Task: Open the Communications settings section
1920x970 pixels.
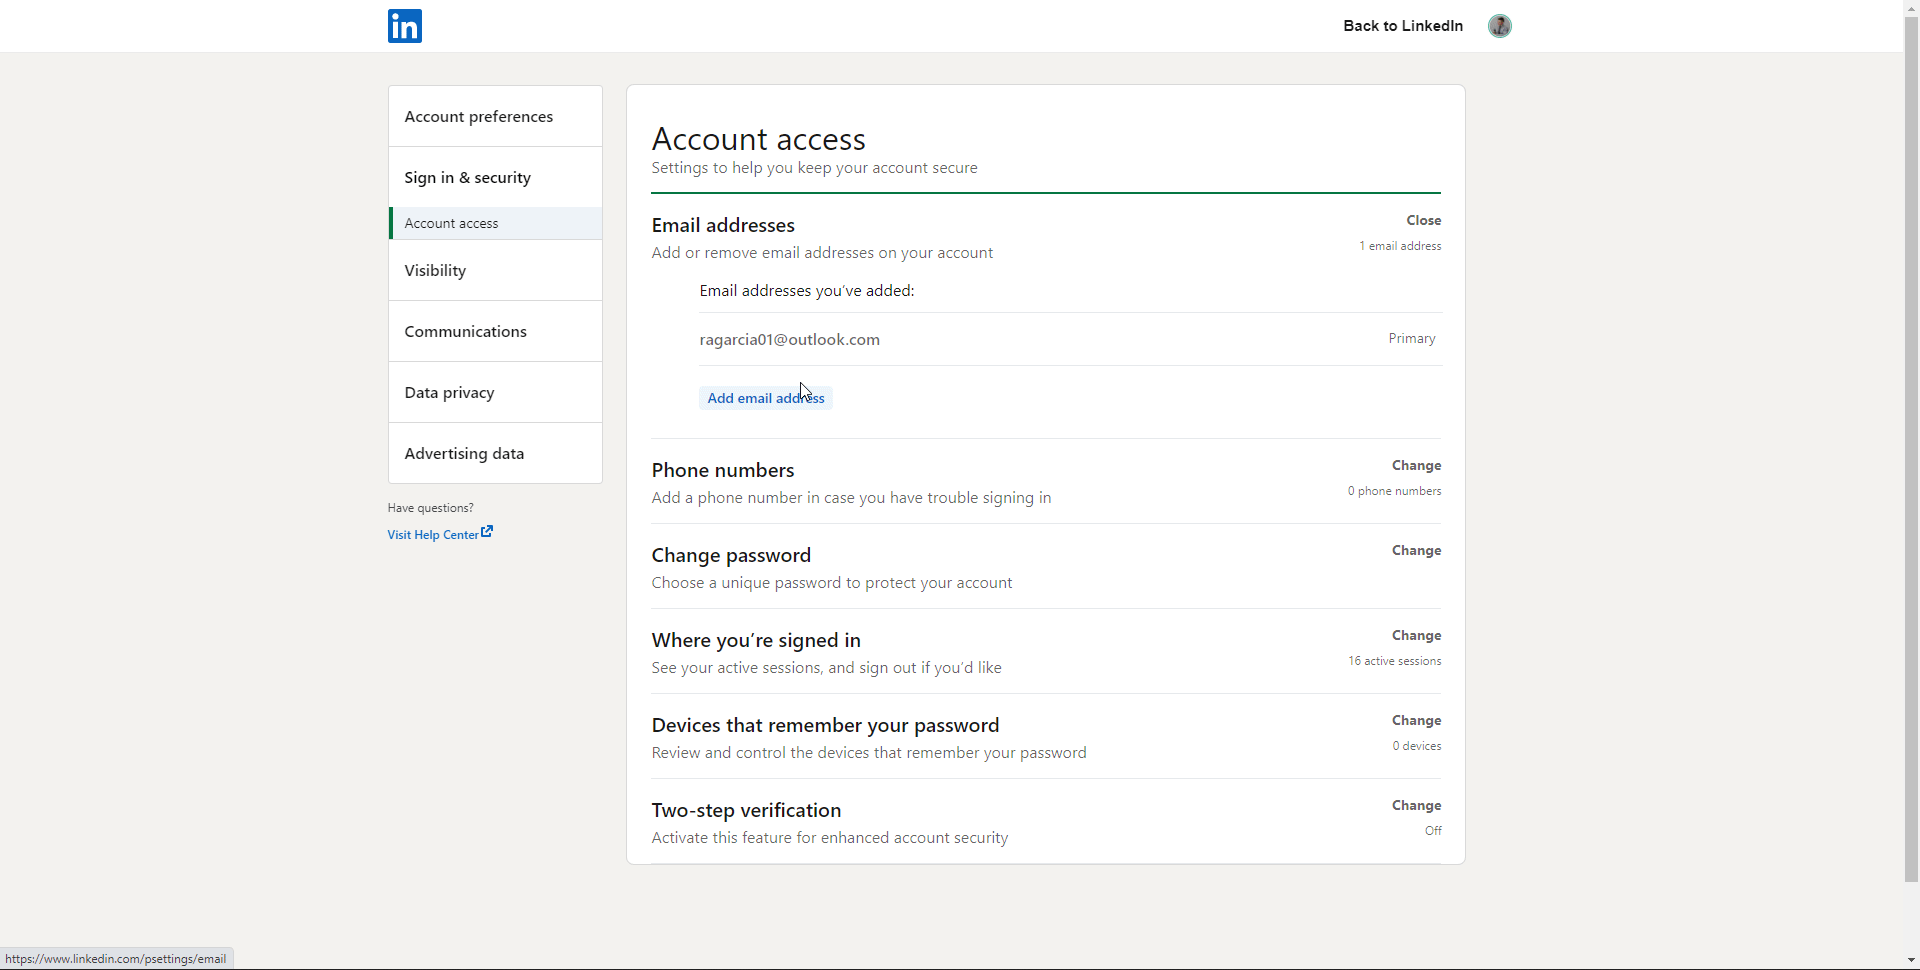Action: point(465,332)
